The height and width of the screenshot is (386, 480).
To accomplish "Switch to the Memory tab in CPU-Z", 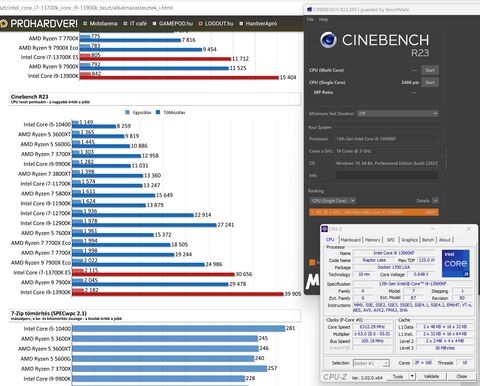I will (373, 240).
